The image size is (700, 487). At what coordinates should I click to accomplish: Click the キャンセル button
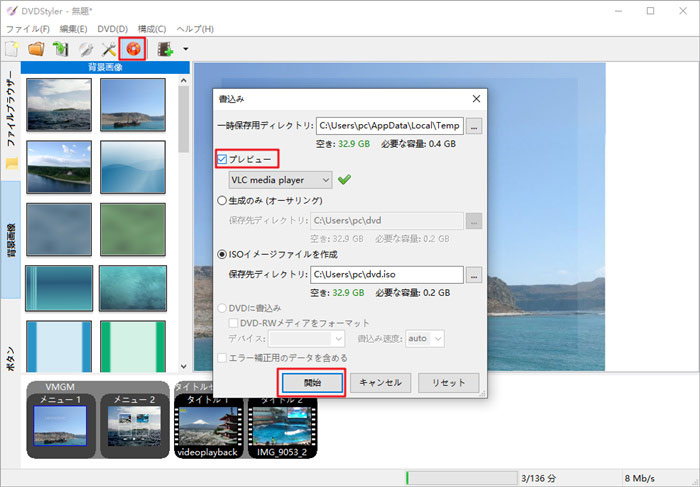coord(380,383)
